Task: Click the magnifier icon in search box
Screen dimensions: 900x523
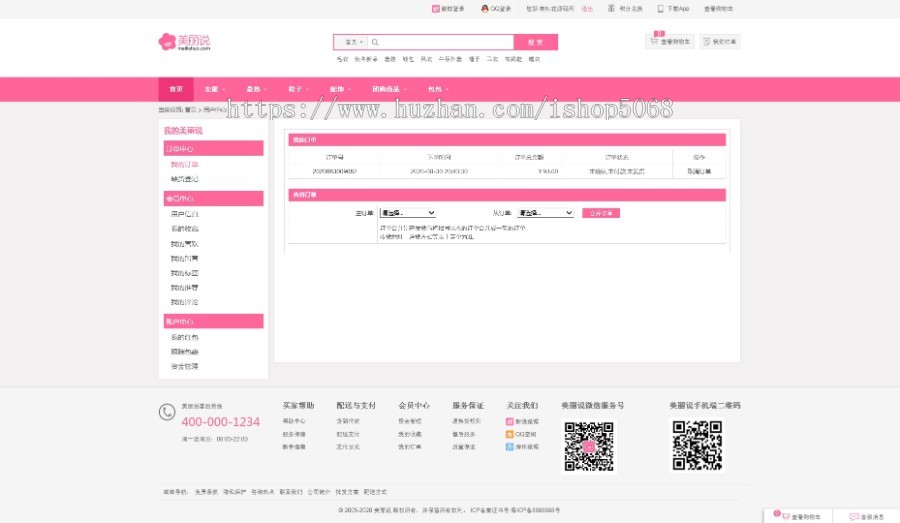Action: coord(375,42)
